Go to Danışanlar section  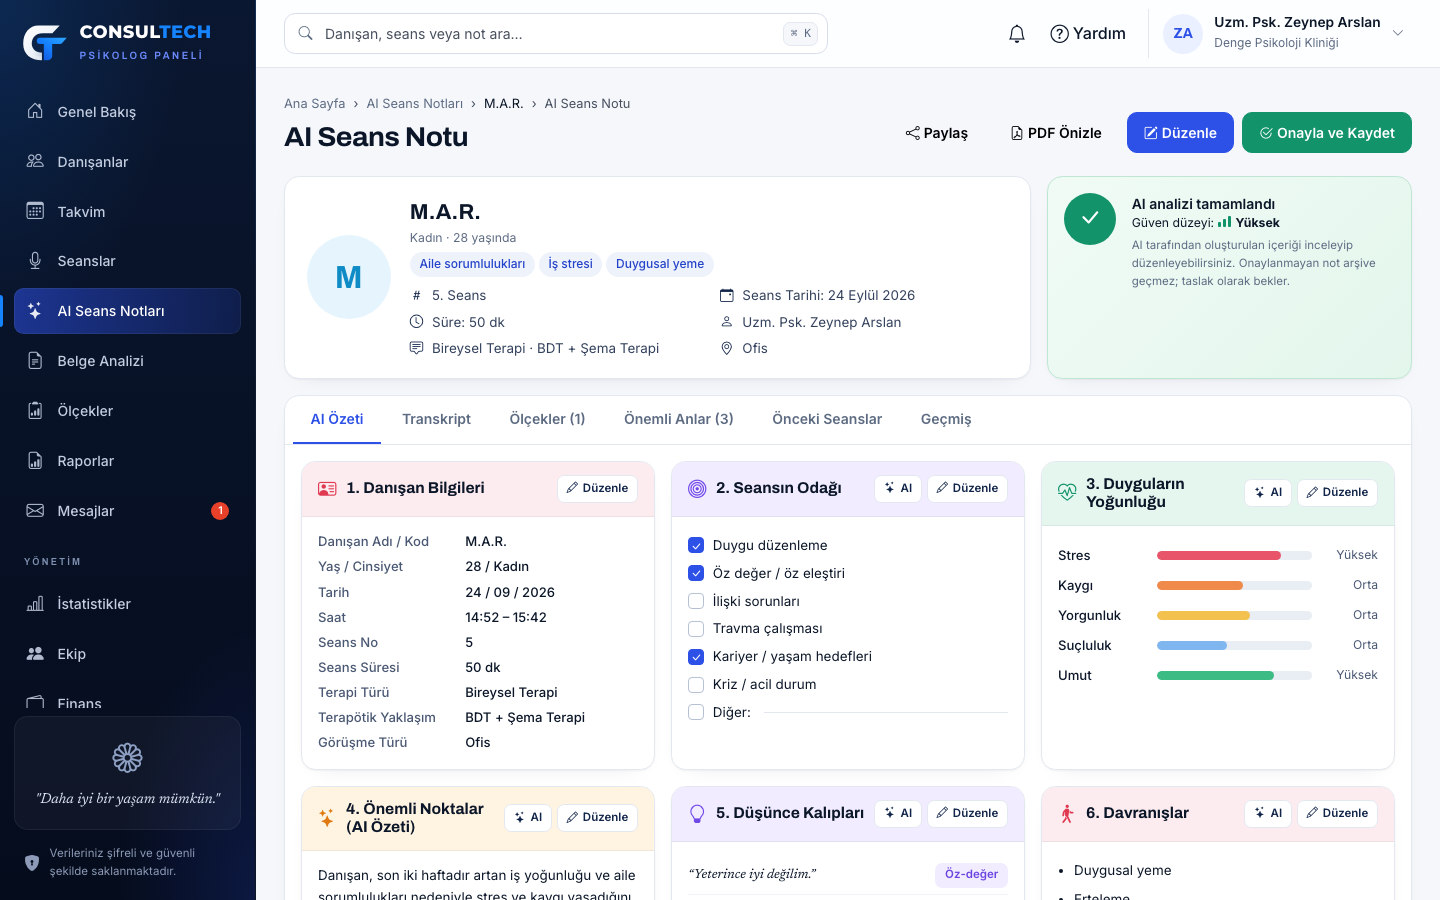point(127,162)
